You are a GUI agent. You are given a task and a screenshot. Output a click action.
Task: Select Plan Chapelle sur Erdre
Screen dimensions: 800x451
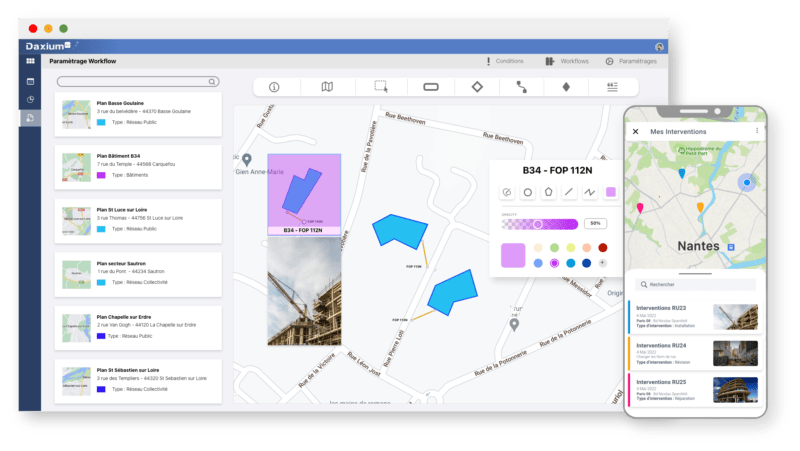[x=138, y=328]
